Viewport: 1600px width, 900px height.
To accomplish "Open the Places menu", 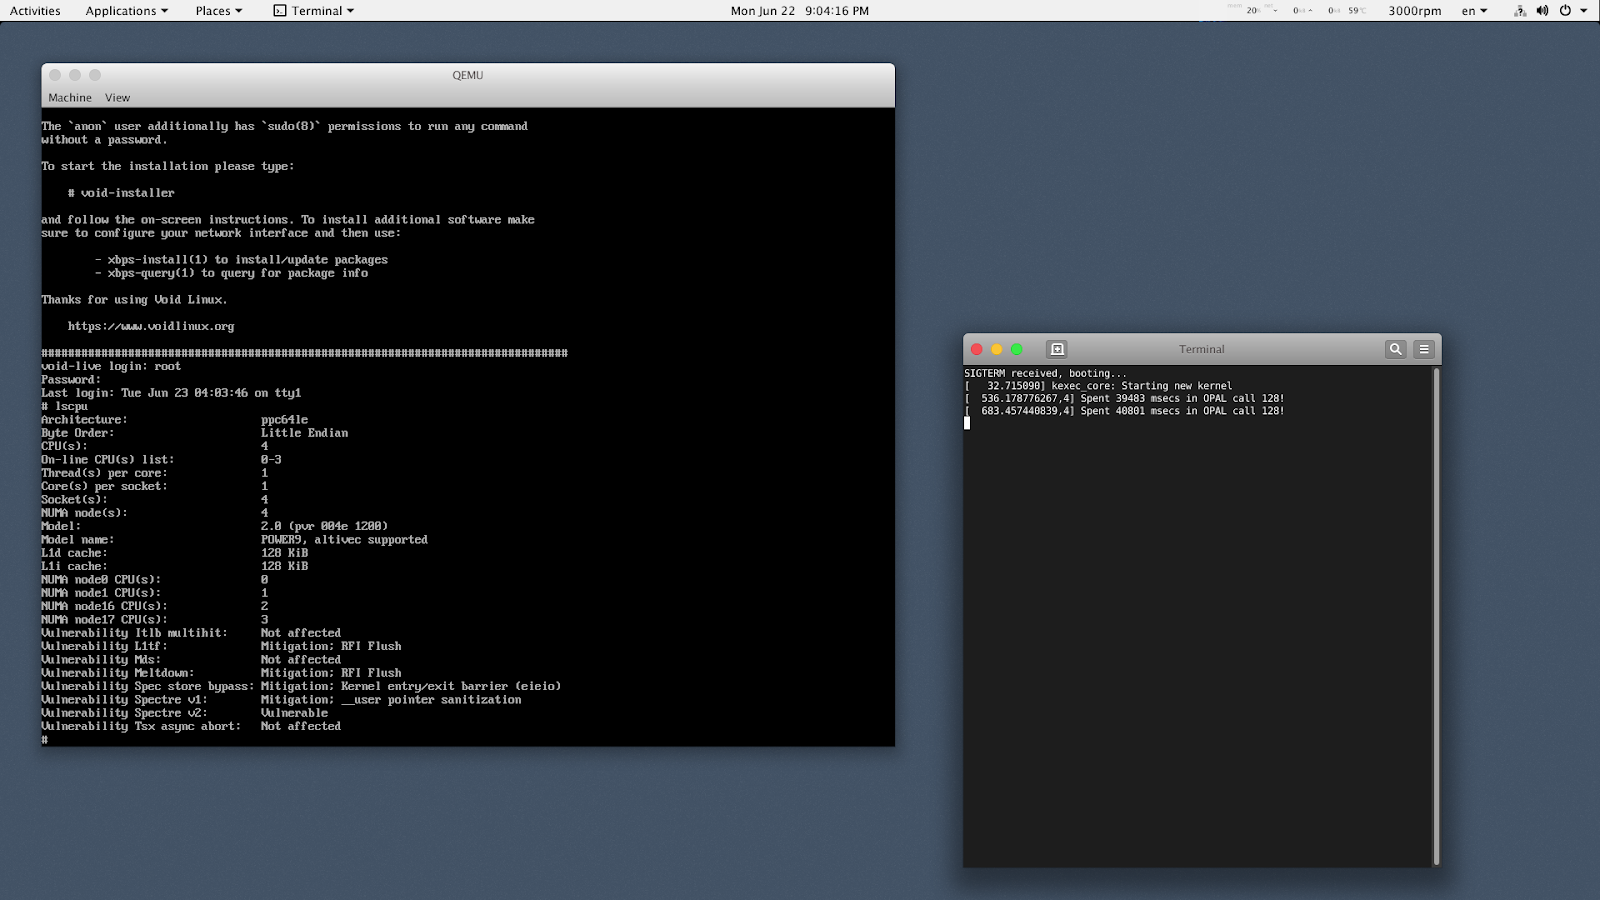I will point(219,11).
